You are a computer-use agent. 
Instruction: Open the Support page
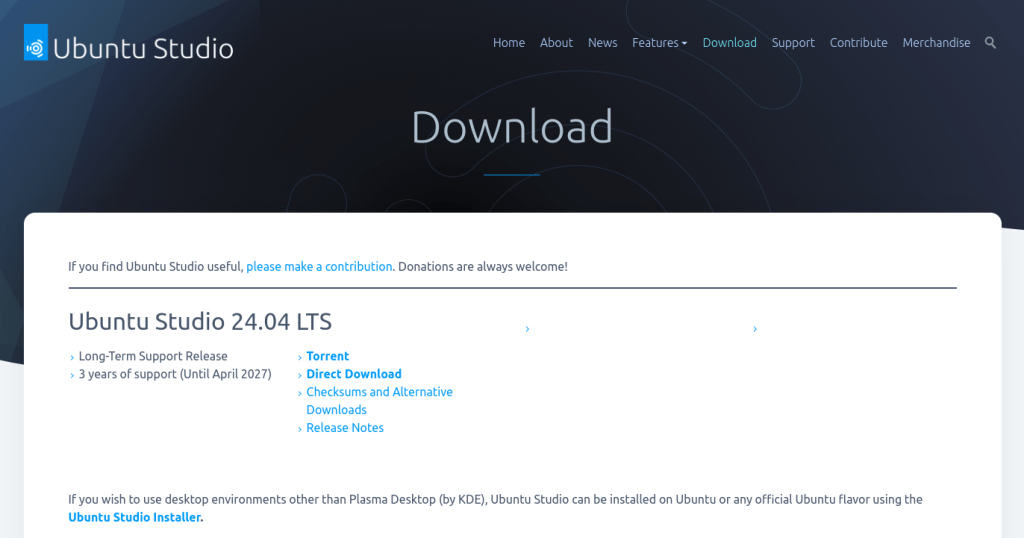coord(793,43)
